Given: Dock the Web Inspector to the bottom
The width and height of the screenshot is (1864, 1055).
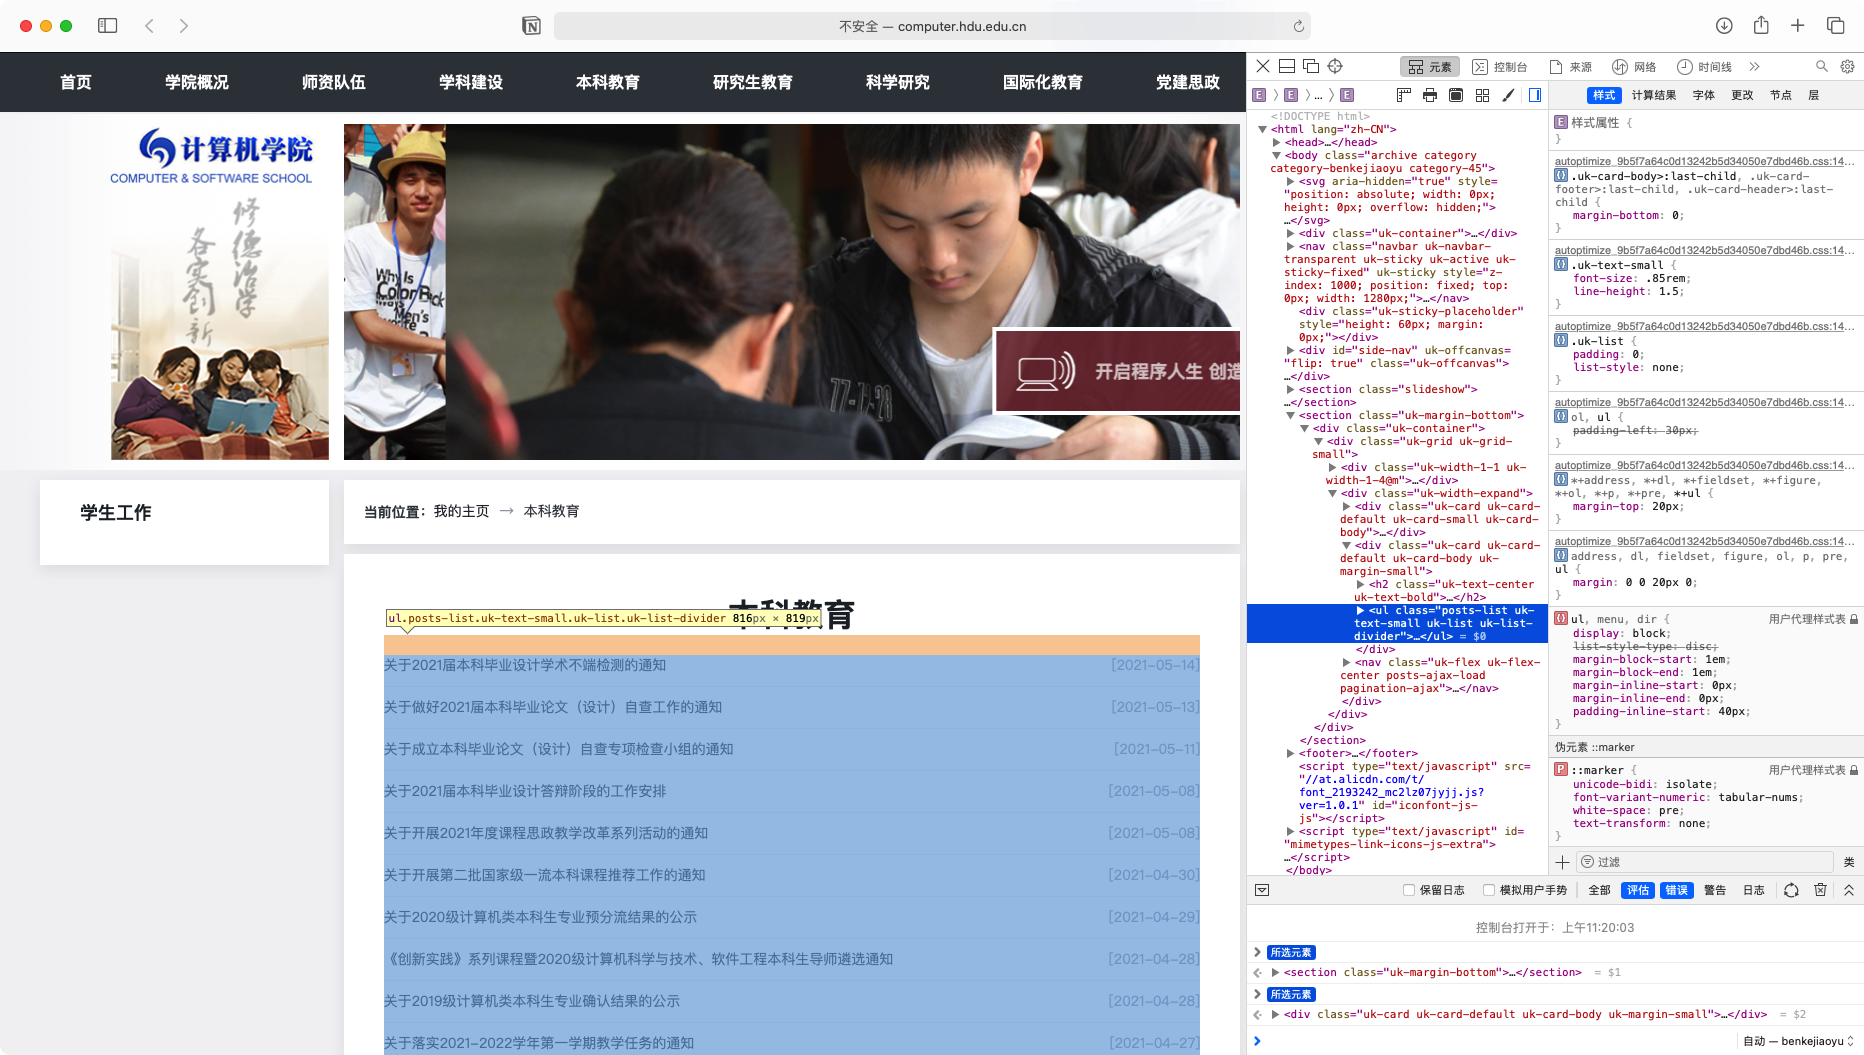Looking at the screenshot, I should (x=1287, y=67).
